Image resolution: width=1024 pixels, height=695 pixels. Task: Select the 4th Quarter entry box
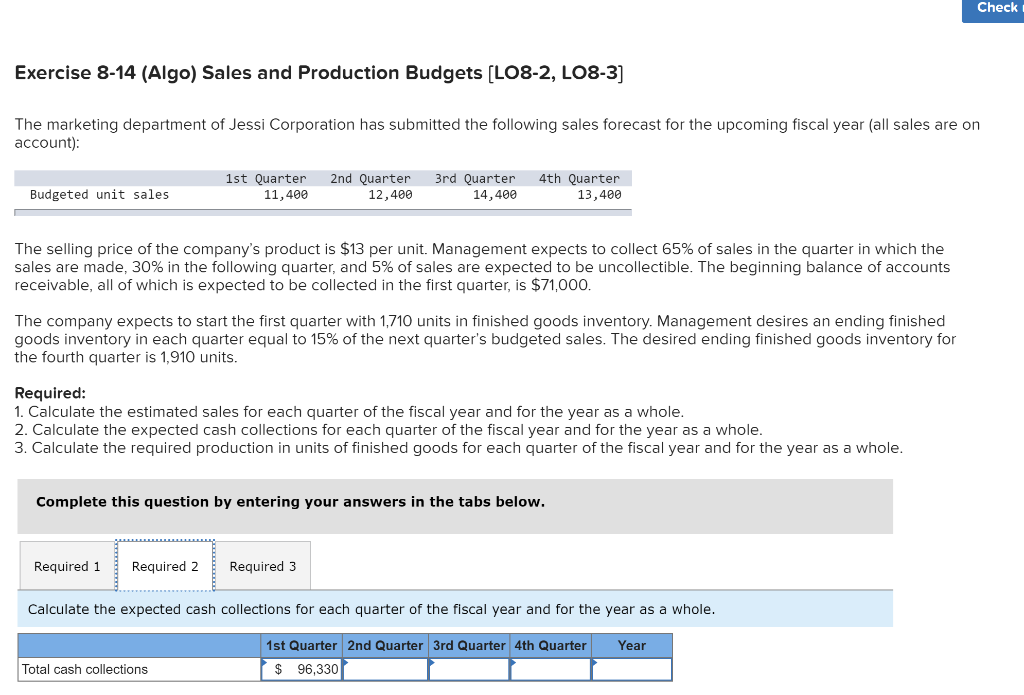tap(551, 669)
